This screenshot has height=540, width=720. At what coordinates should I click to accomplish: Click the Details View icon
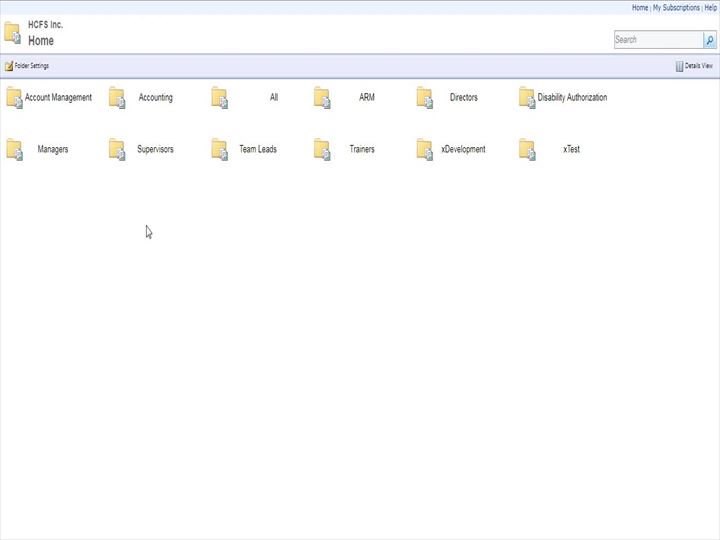[679, 66]
